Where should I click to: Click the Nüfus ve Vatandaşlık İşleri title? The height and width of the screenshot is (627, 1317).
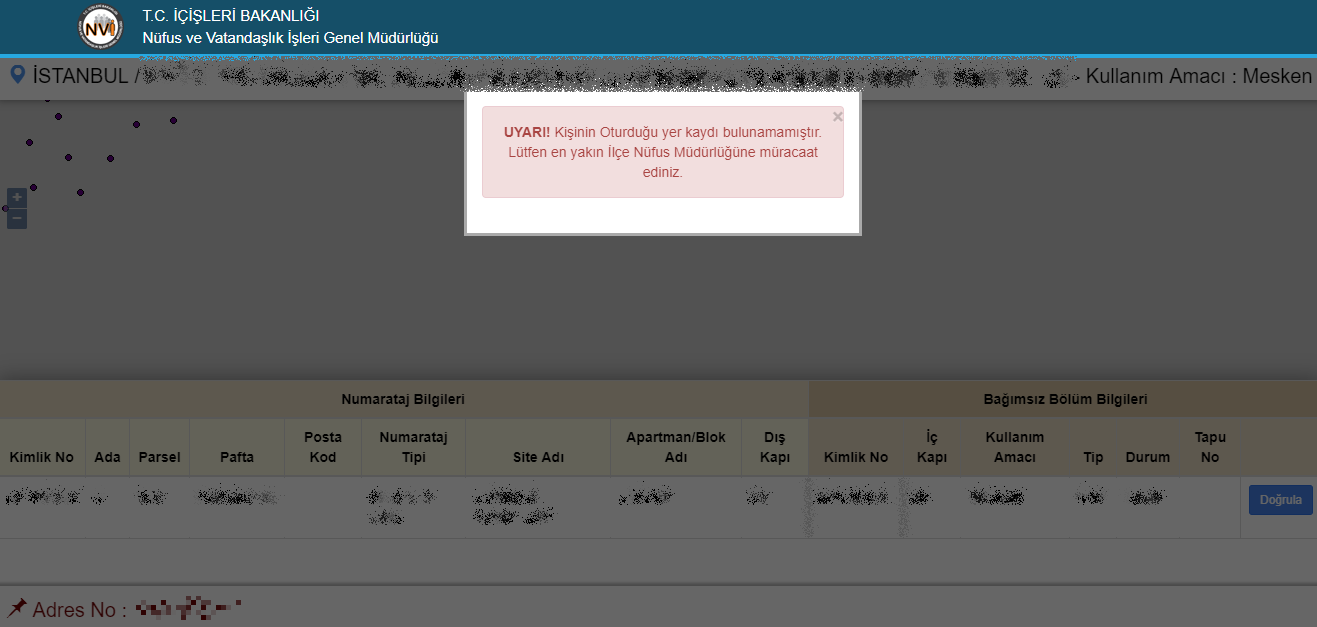click(x=290, y=38)
